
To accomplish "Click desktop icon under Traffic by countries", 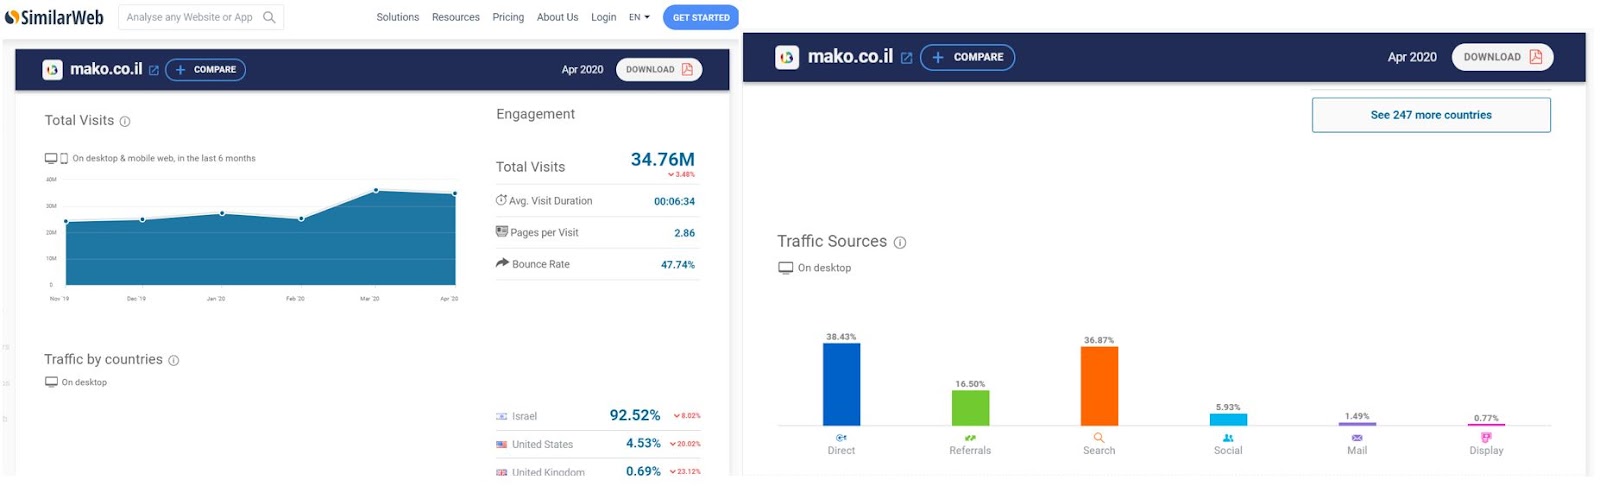I will (x=51, y=382).
